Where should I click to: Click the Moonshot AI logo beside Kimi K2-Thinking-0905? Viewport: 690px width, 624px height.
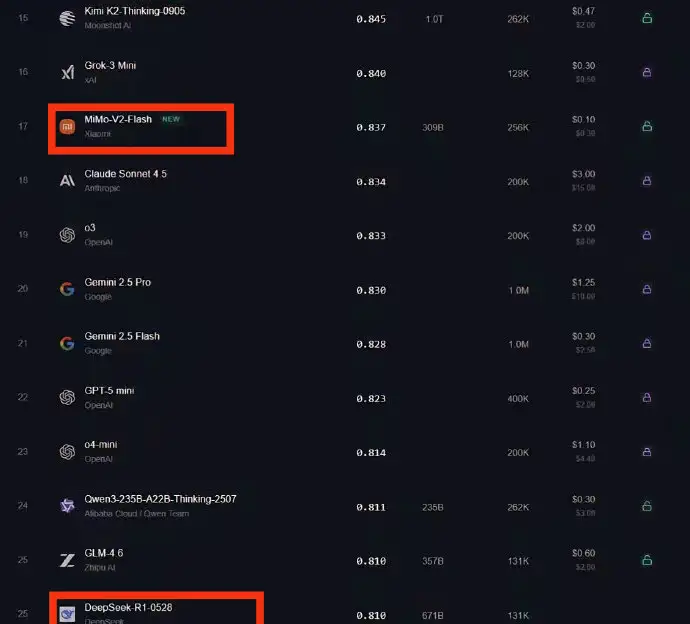67,18
